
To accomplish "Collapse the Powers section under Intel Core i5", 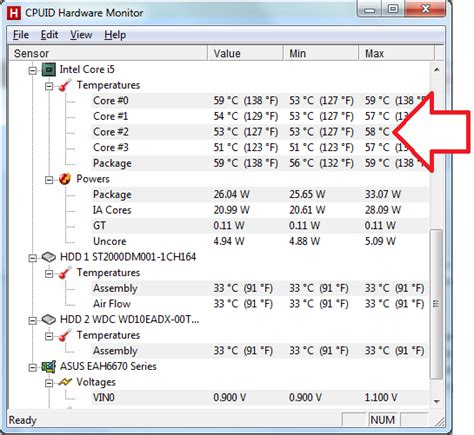I will tap(49, 180).
